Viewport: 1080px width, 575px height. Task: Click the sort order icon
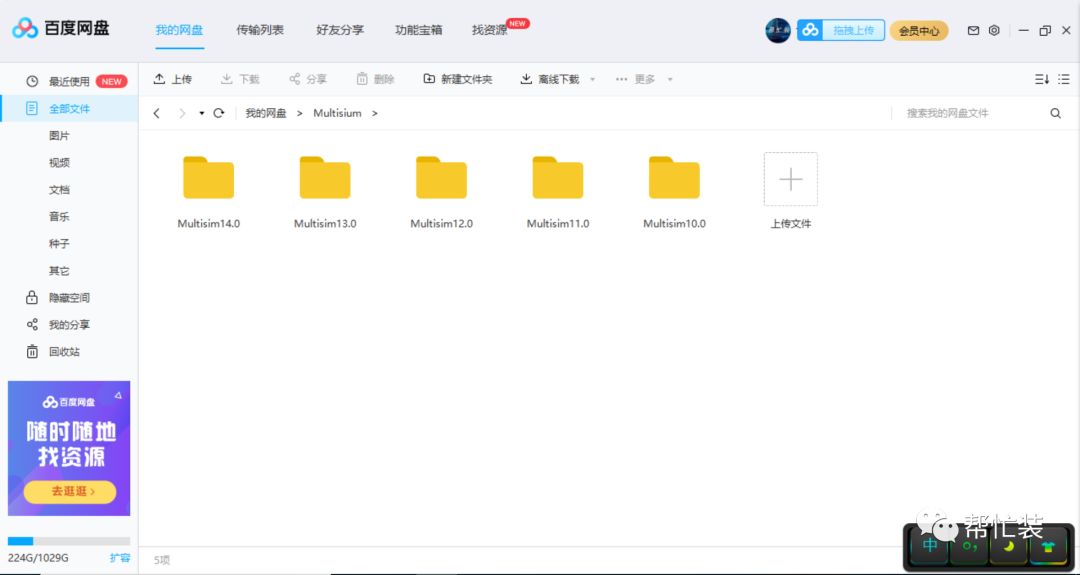(x=1041, y=79)
